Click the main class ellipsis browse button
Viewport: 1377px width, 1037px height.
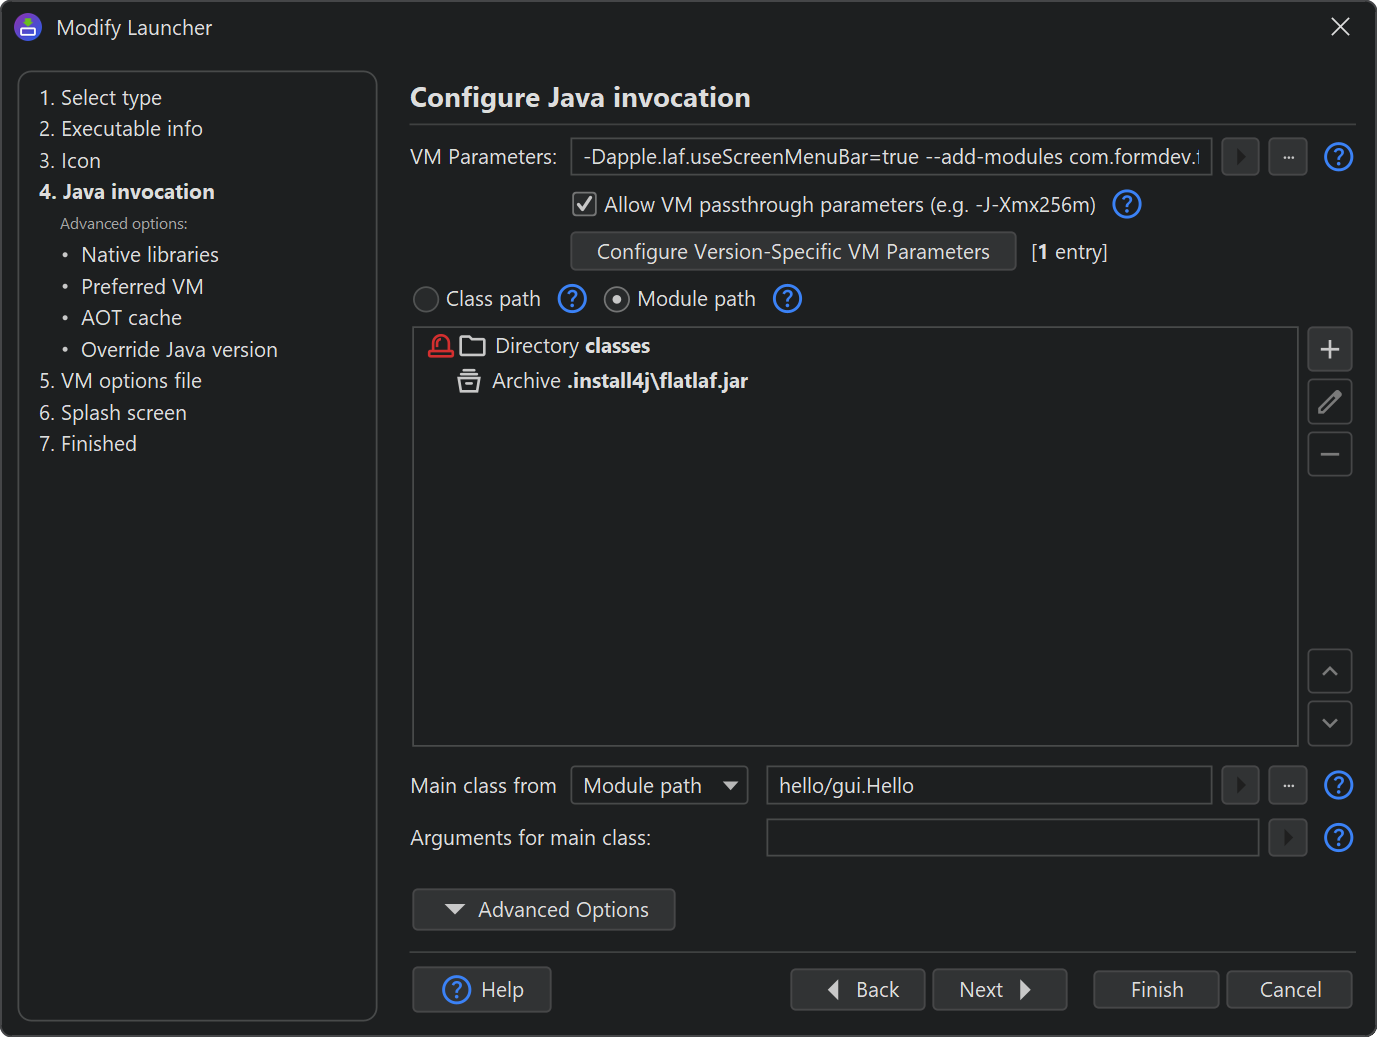pyautogui.click(x=1288, y=785)
